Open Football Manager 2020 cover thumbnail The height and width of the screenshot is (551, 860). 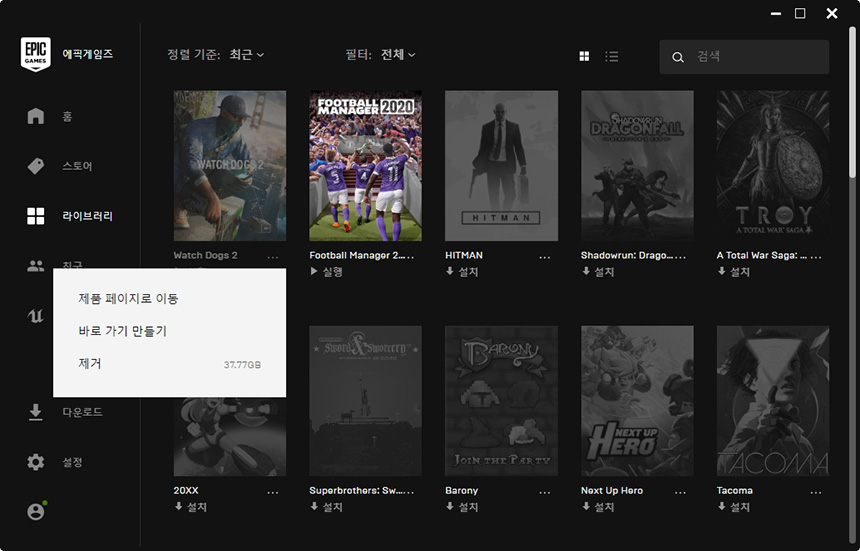tap(366, 166)
